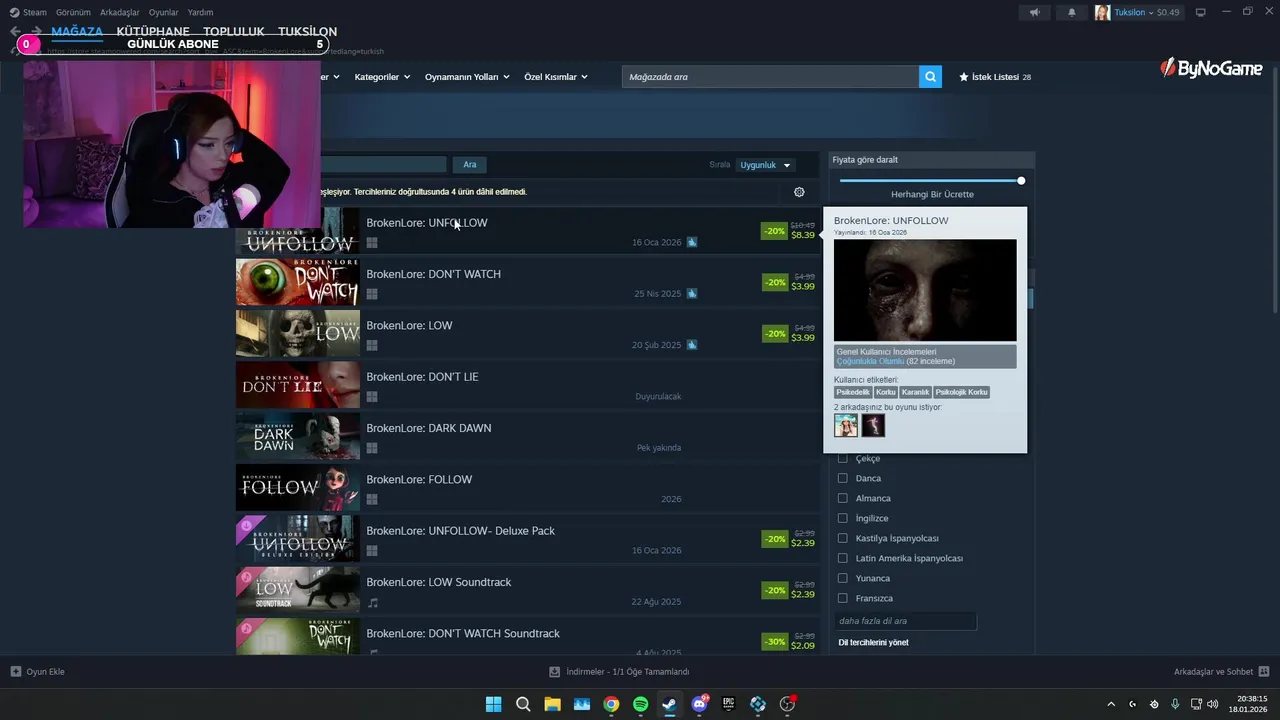This screenshot has width=1280, height=720.
Task: Open the Epic Games launcher from the taskbar
Action: click(x=729, y=704)
